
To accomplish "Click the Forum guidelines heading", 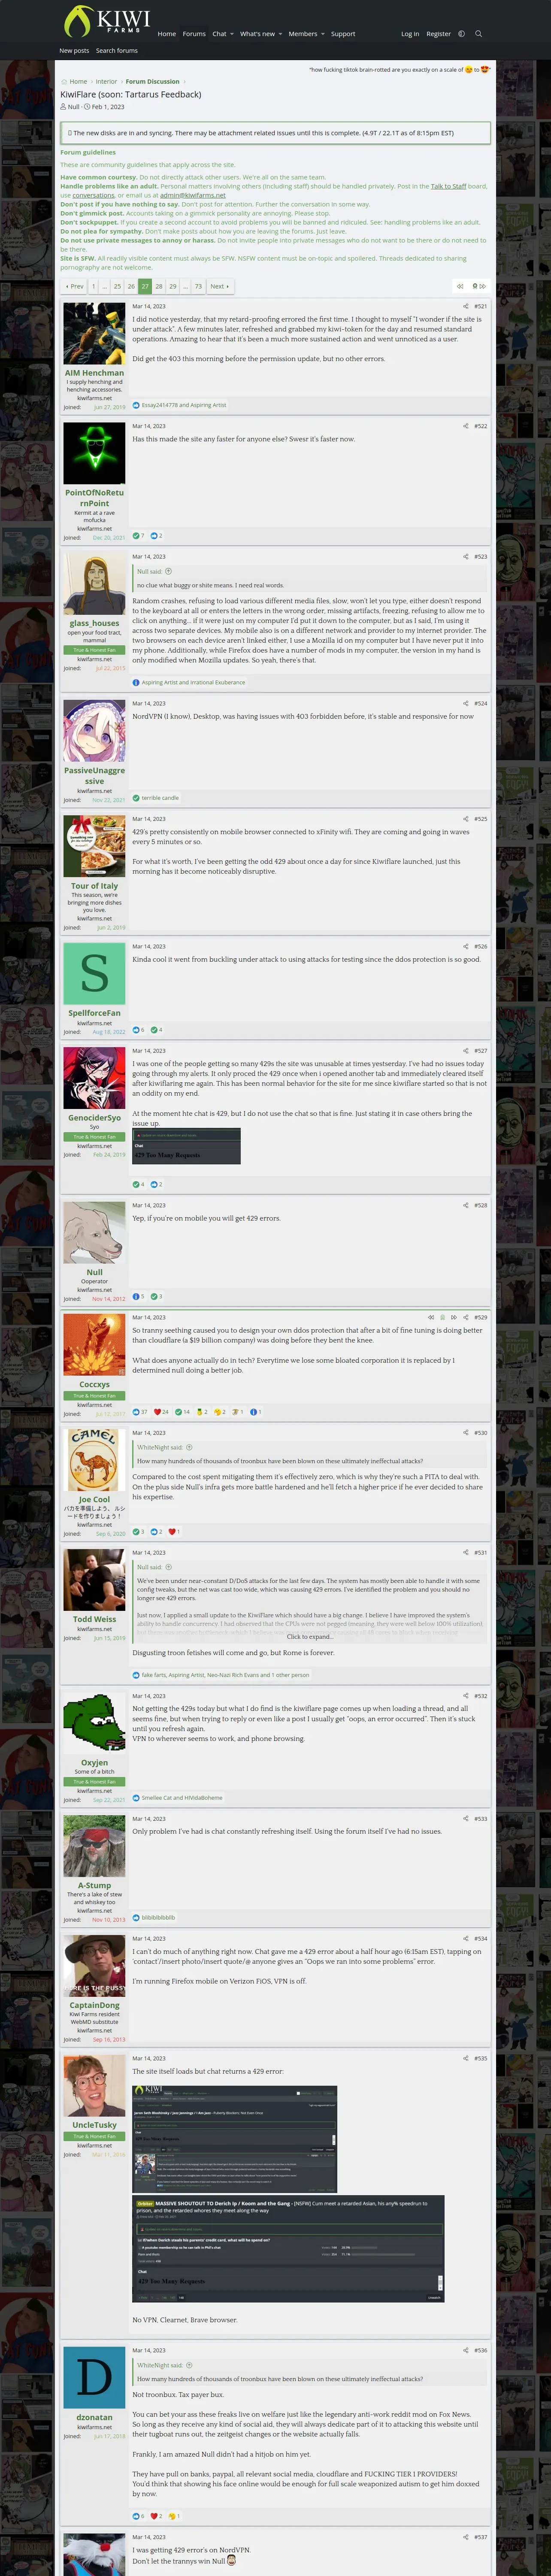I will click(x=88, y=152).
